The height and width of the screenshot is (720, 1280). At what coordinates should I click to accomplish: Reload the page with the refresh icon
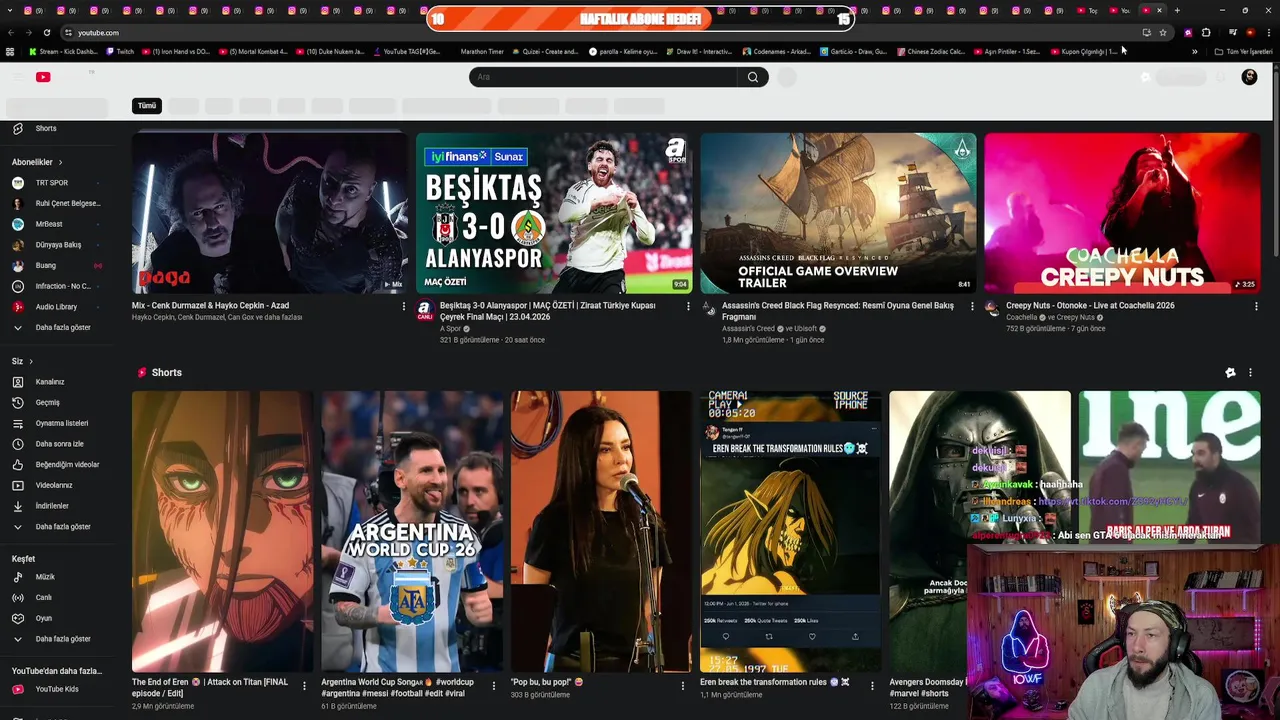(x=46, y=32)
